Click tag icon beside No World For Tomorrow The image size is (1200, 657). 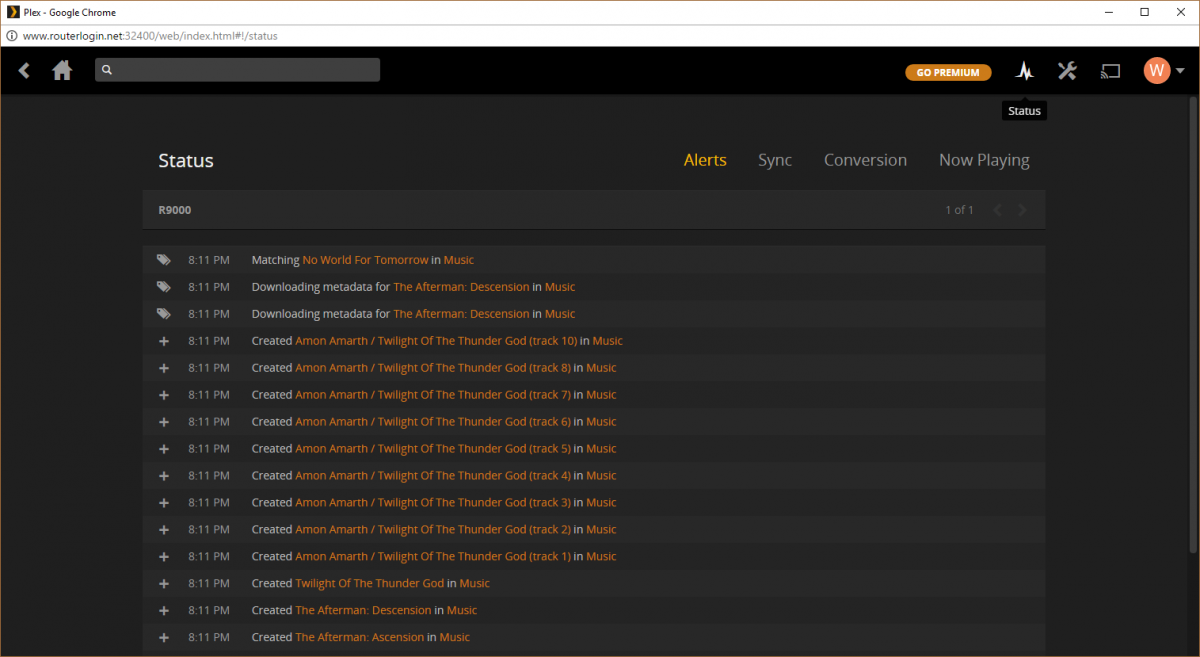pos(163,260)
